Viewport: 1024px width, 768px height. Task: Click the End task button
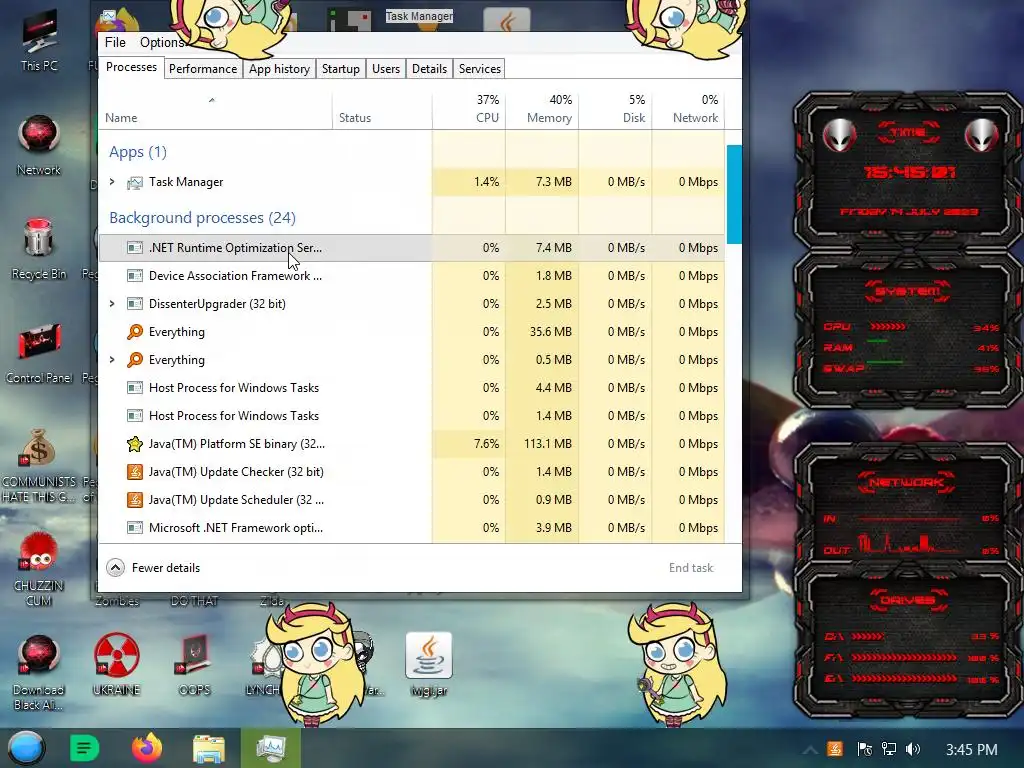691,568
